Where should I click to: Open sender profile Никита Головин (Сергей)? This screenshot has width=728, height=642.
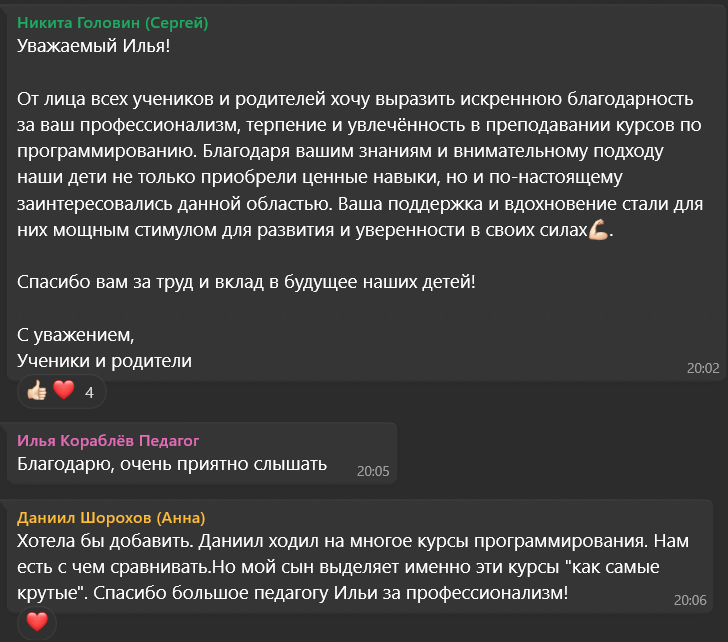[x=112, y=23]
